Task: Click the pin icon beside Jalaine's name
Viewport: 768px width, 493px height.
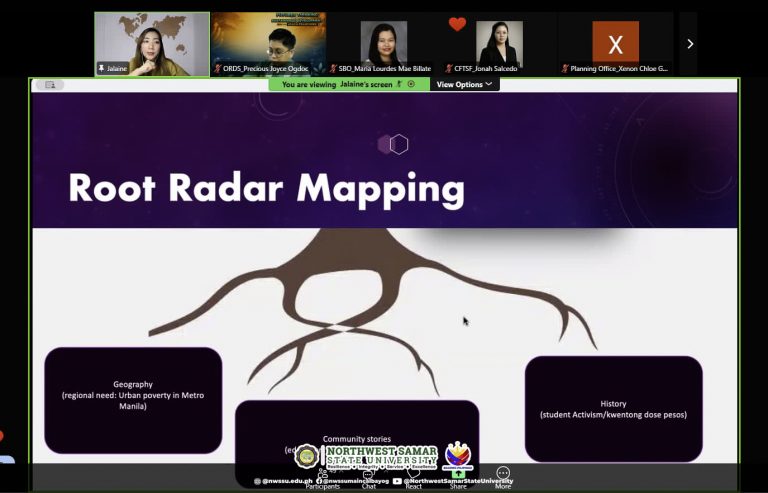Action: (101, 69)
